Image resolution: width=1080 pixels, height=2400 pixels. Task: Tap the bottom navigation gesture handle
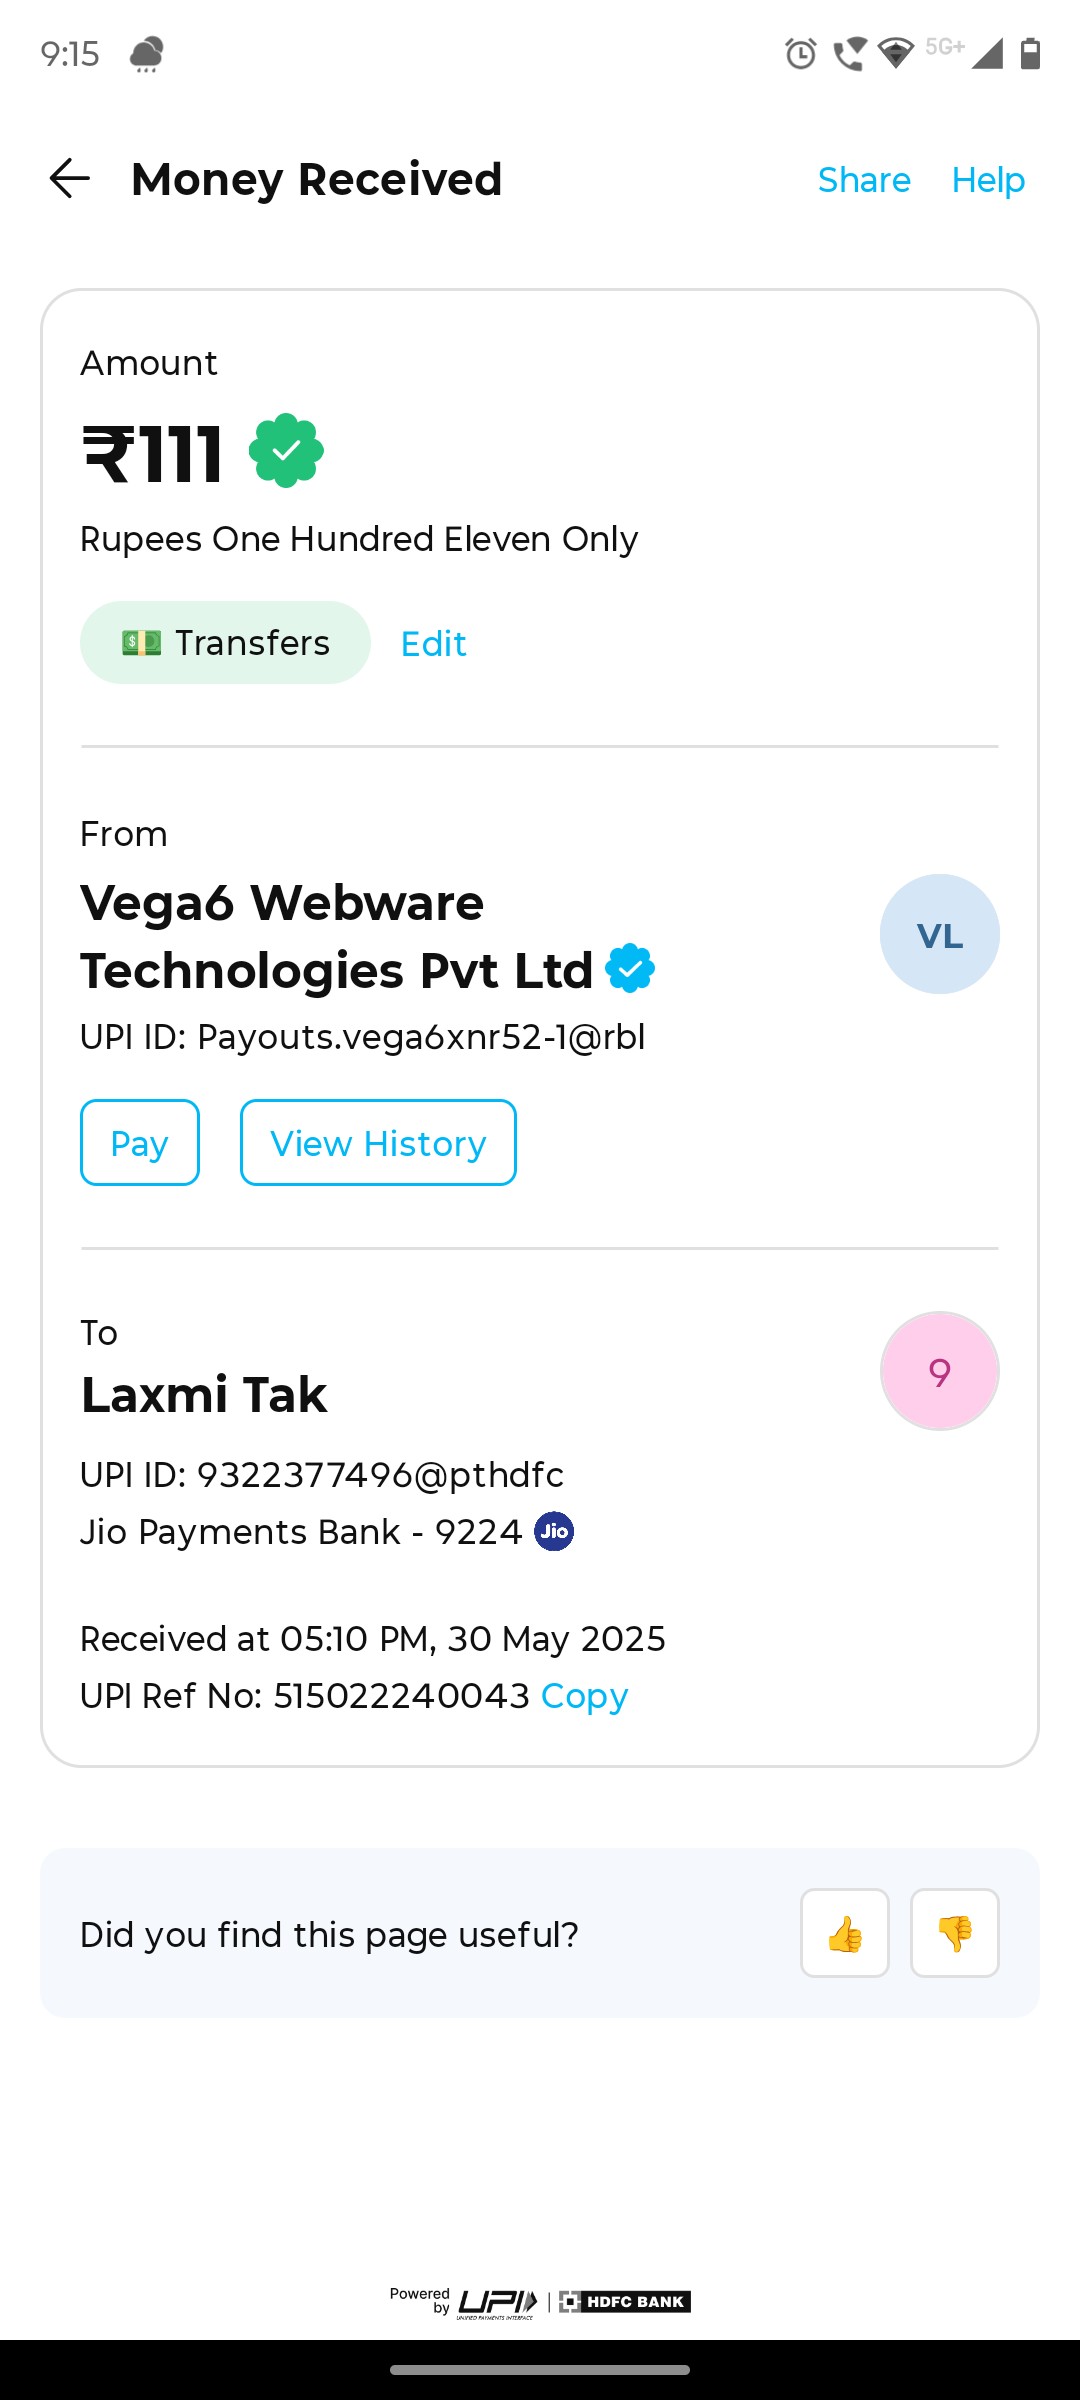tap(540, 2370)
